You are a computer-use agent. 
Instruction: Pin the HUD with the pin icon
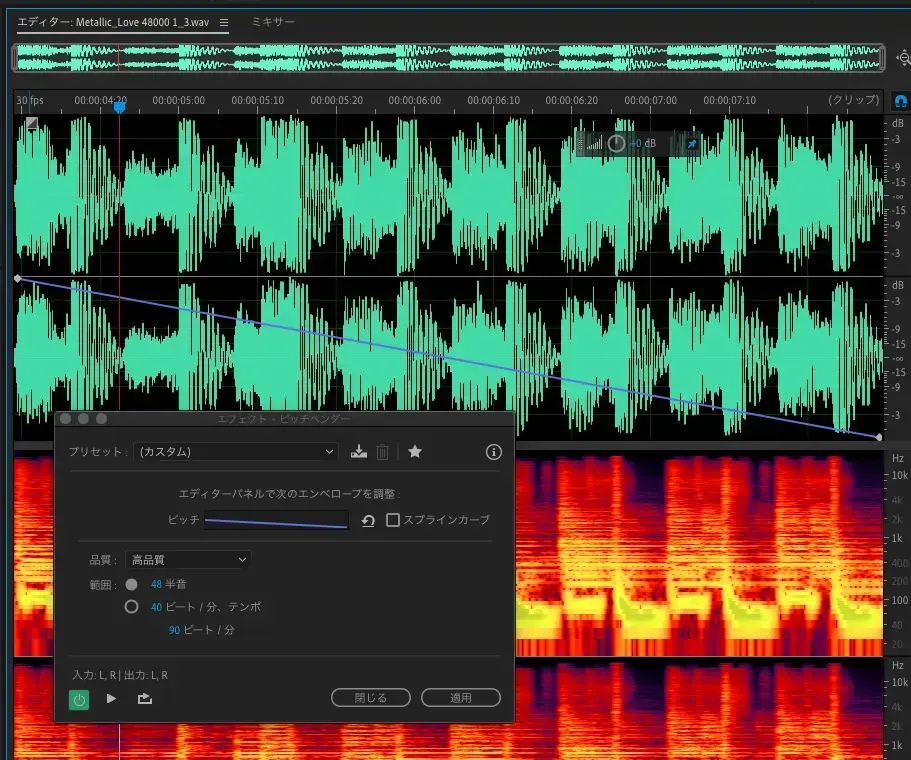tap(691, 144)
